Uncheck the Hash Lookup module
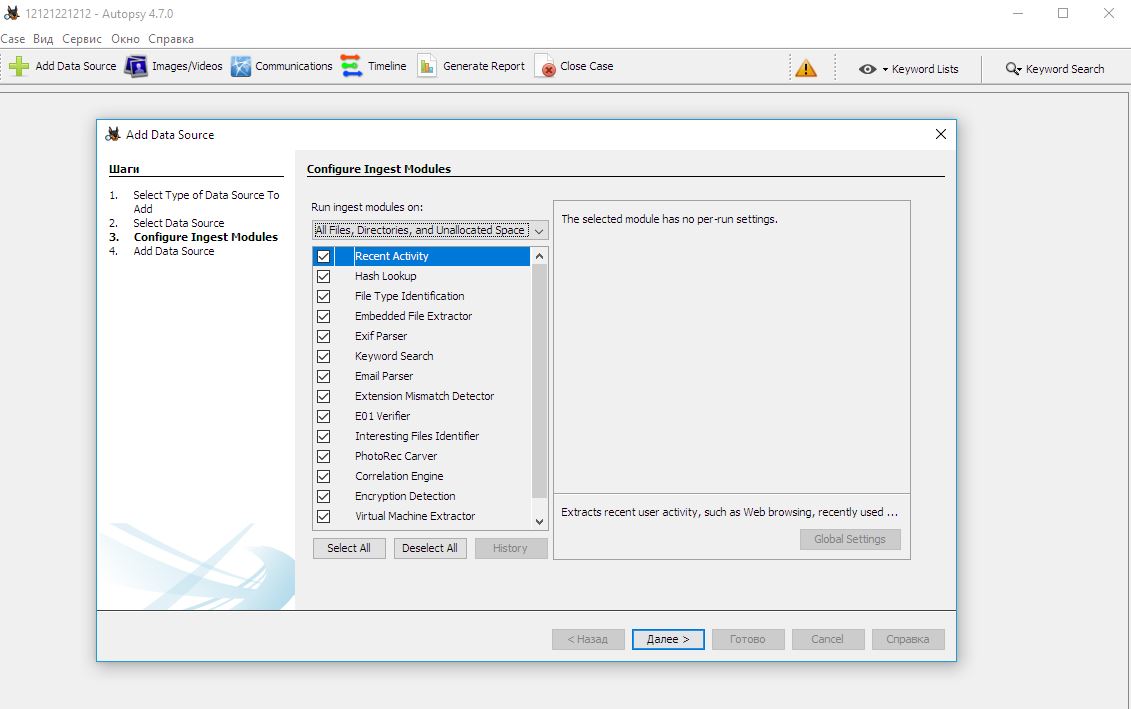 click(323, 276)
